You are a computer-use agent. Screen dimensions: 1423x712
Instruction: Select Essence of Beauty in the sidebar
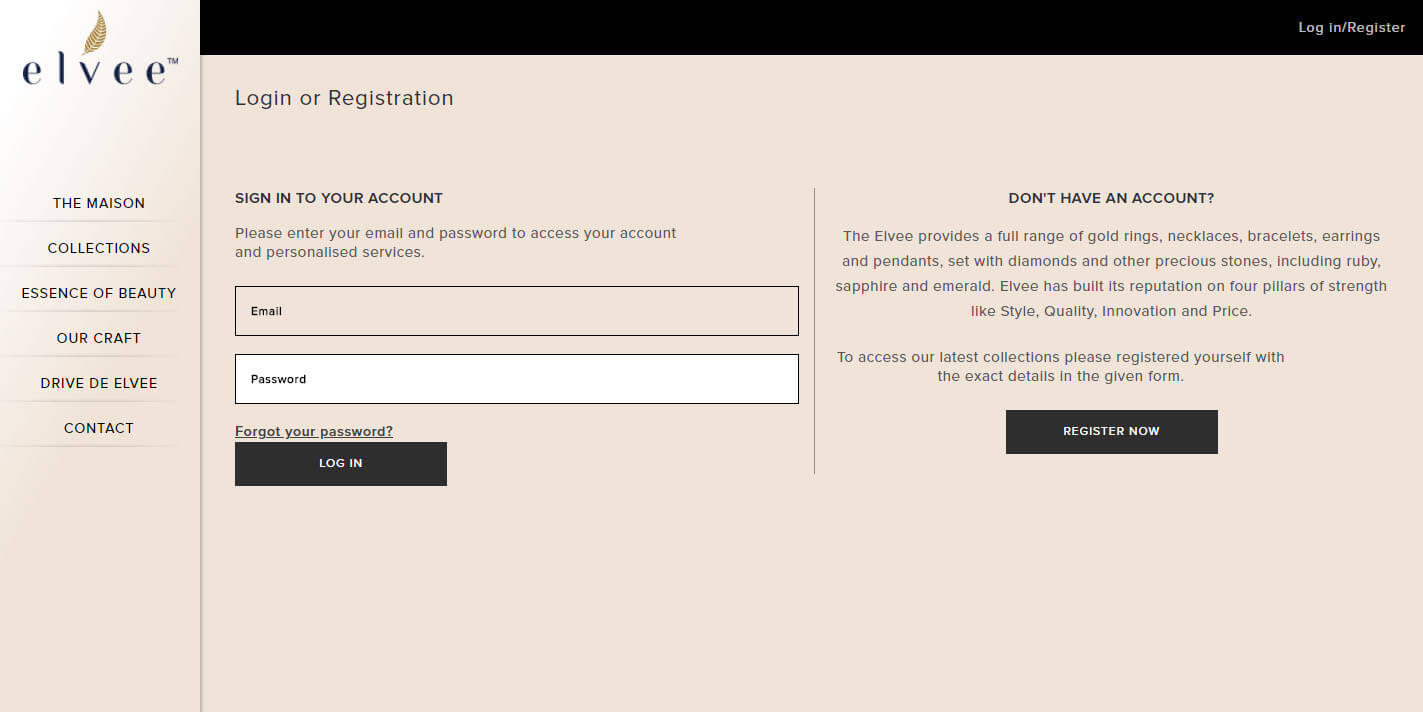point(99,293)
